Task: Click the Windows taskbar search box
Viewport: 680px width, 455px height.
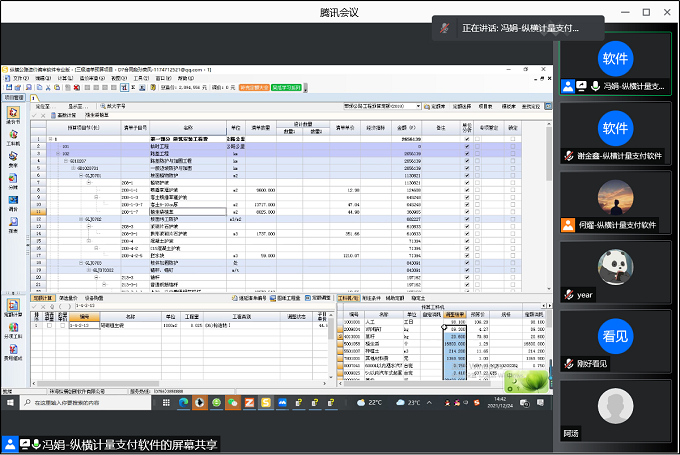Action: (86, 403)
